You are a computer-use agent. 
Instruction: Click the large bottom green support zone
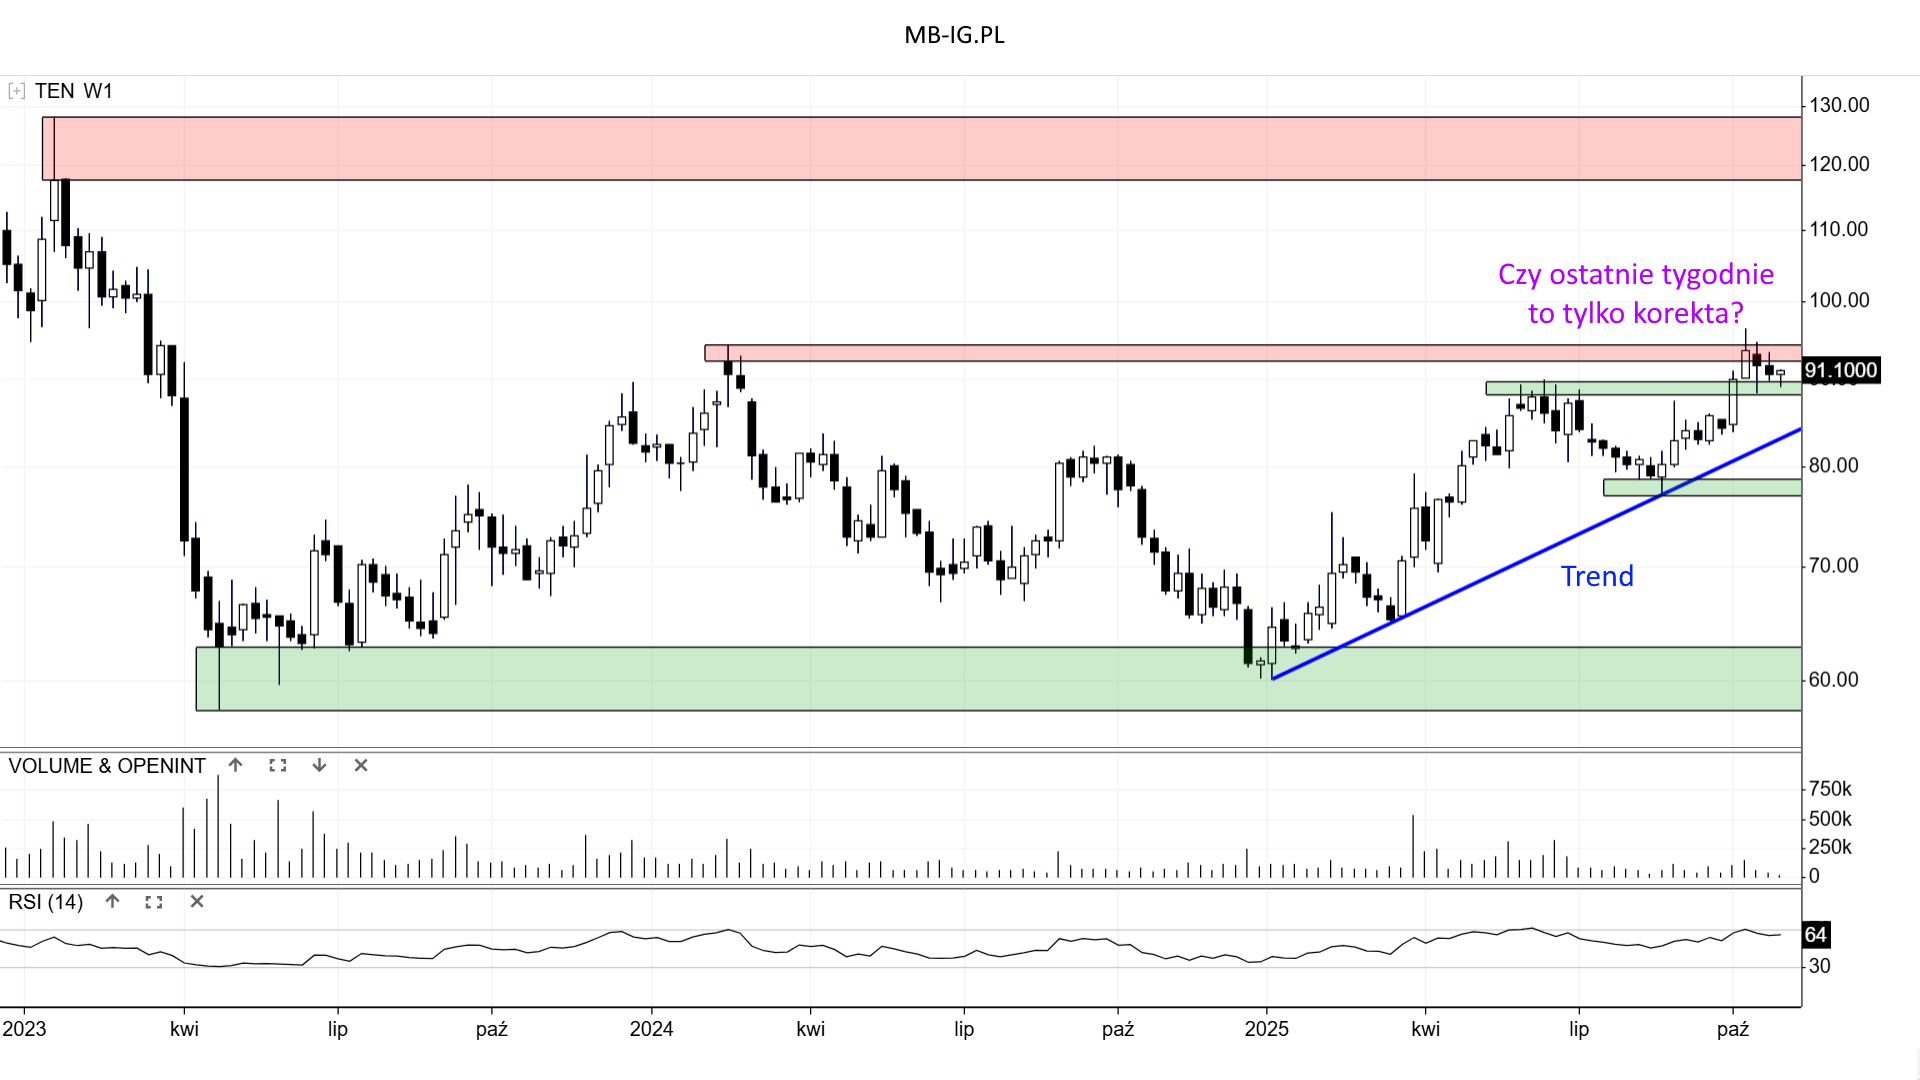click(x=1000, y=679)
